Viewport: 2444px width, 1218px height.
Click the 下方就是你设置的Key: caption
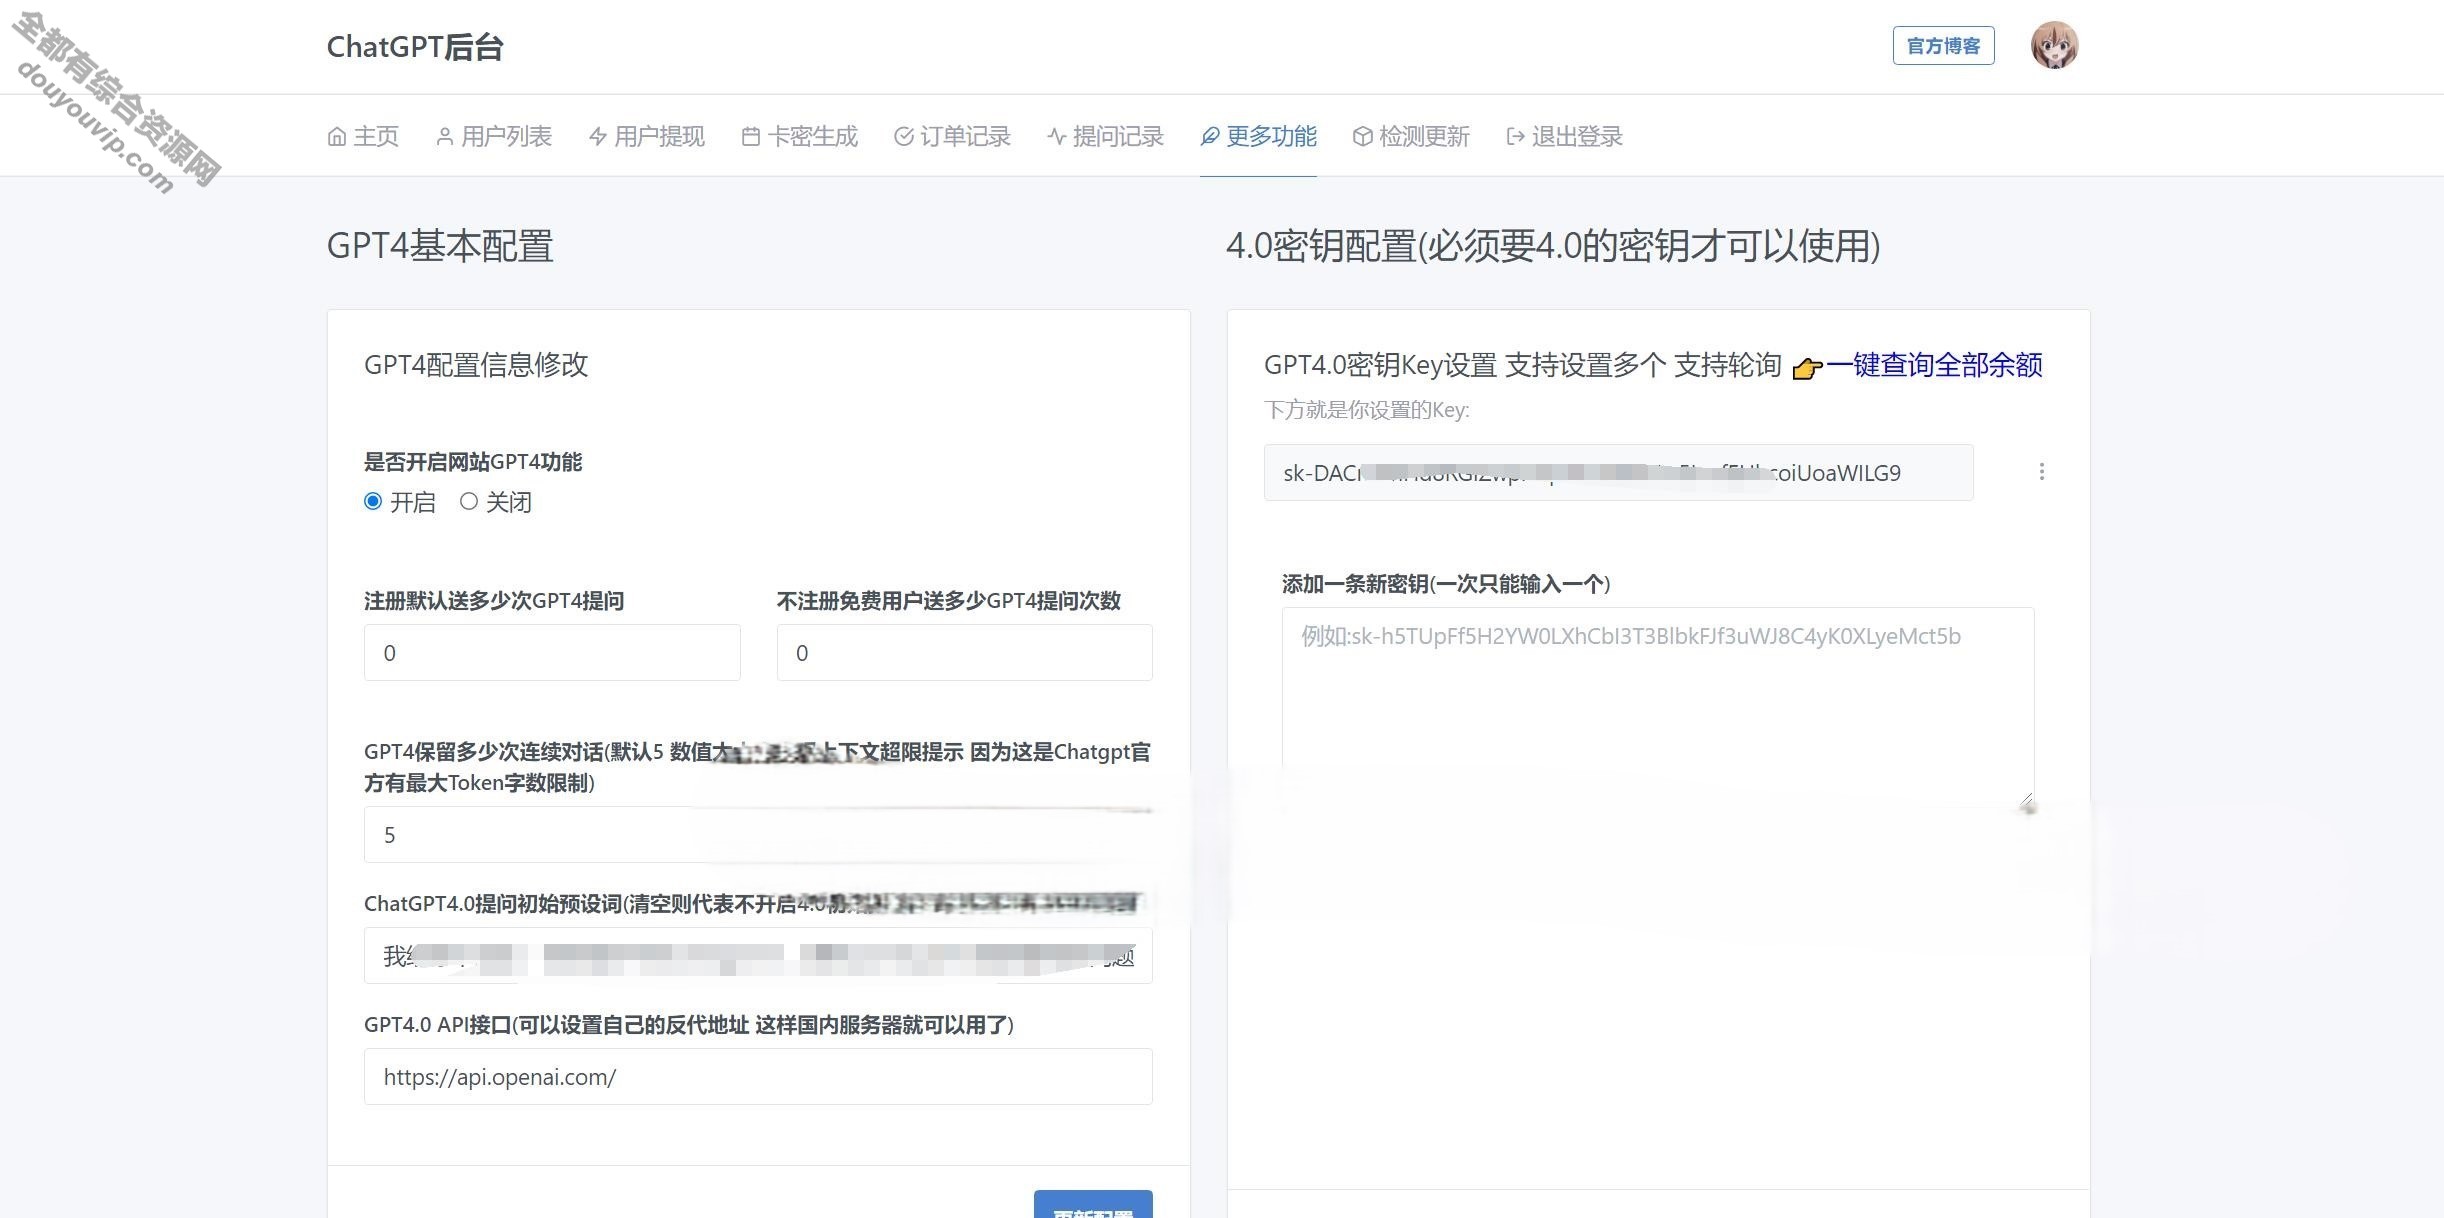1367,410
